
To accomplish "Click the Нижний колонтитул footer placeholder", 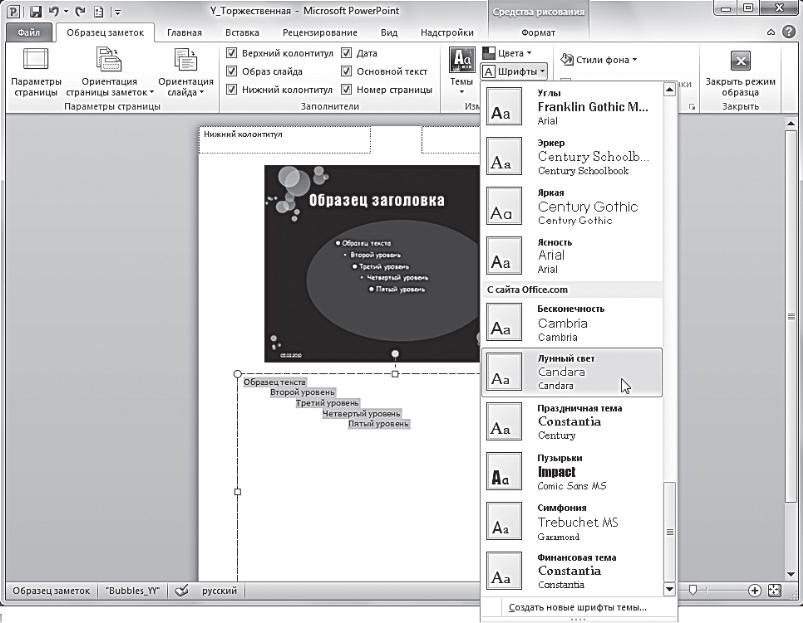I will (285, 140).
